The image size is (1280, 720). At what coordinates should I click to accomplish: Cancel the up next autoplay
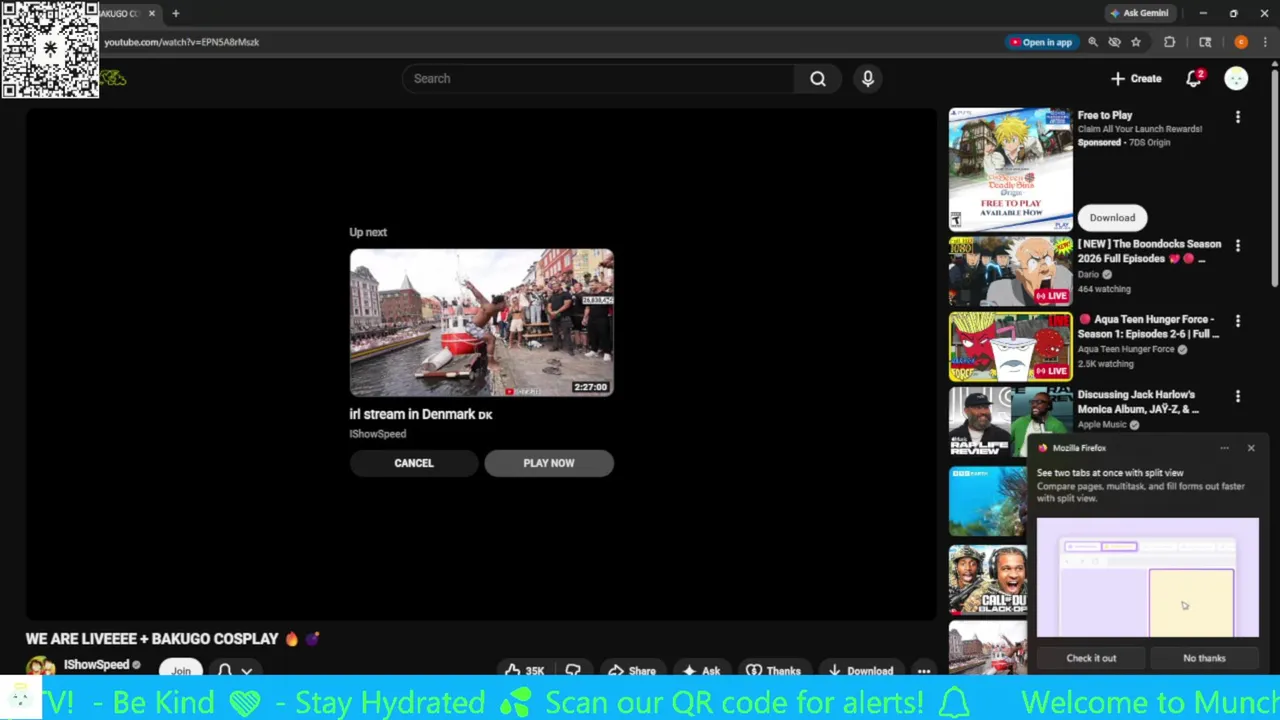(414, 463)
